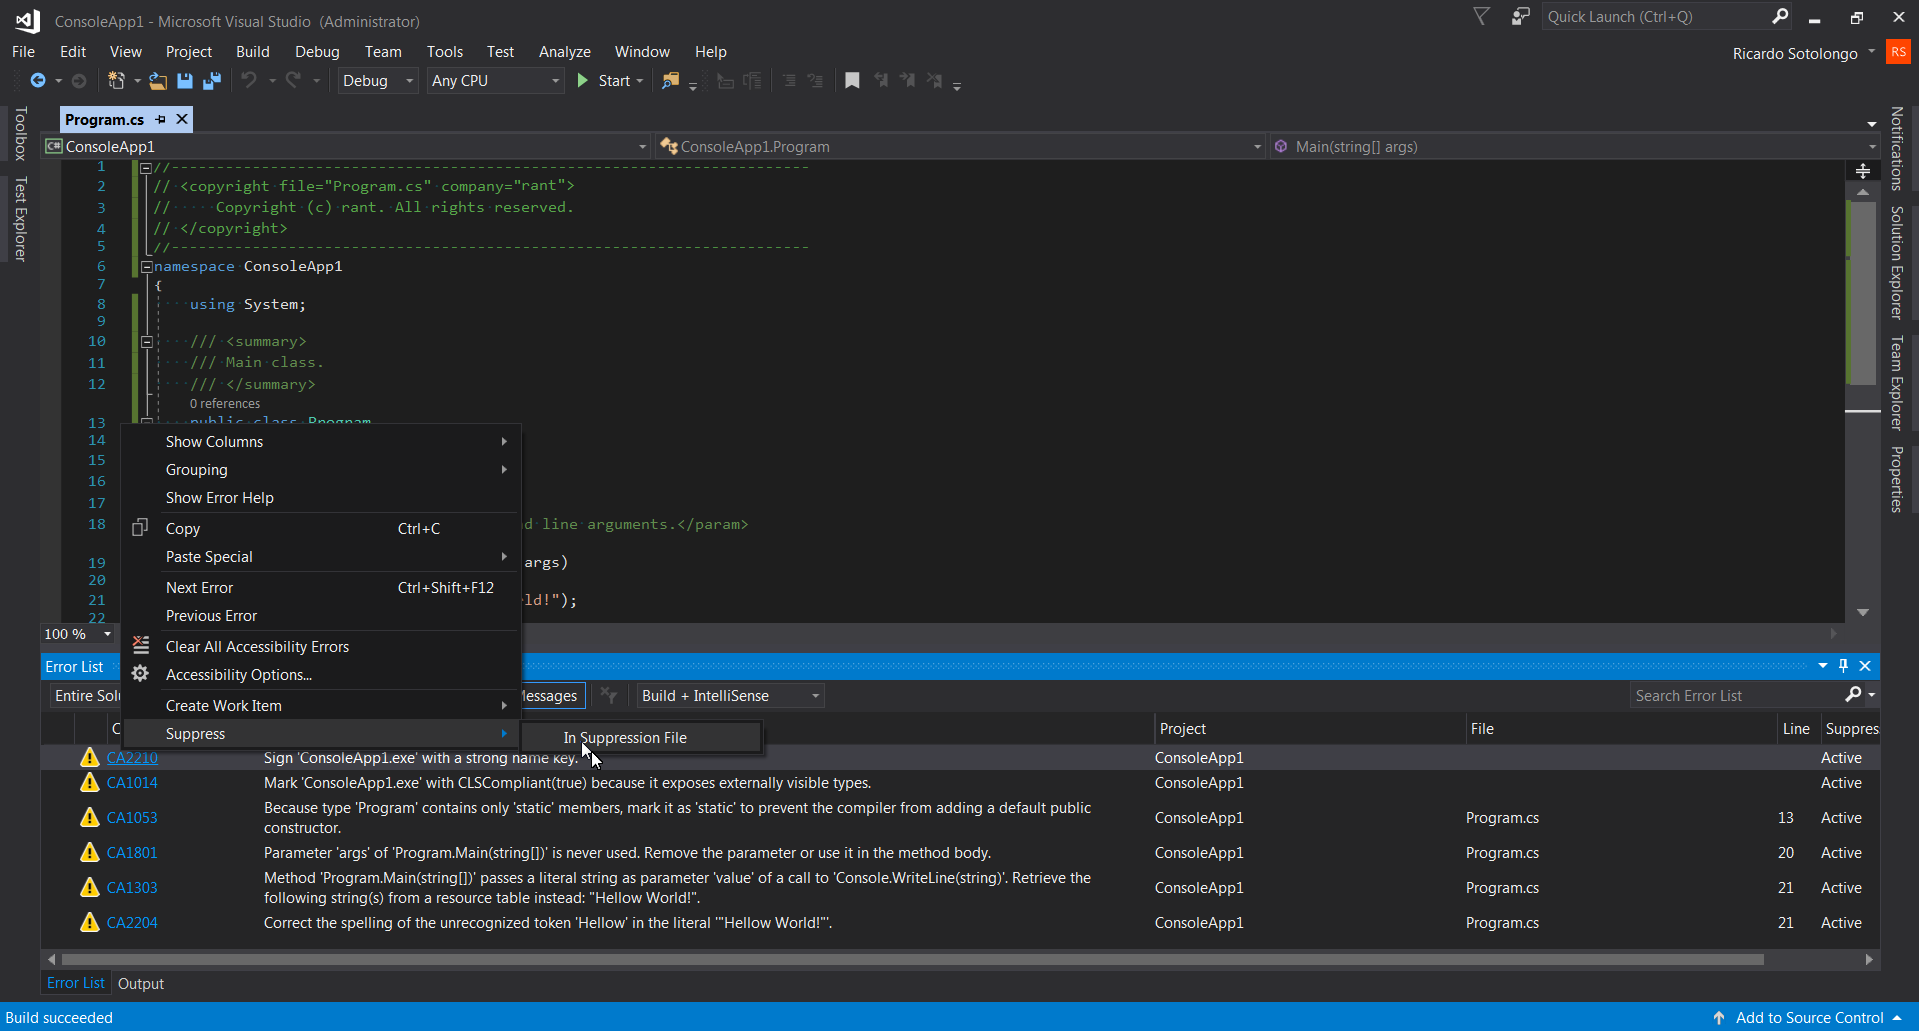Open the Start button dropdown arrow
The width and height of the screenshot is (1919, 1031).
pos(640,81)
